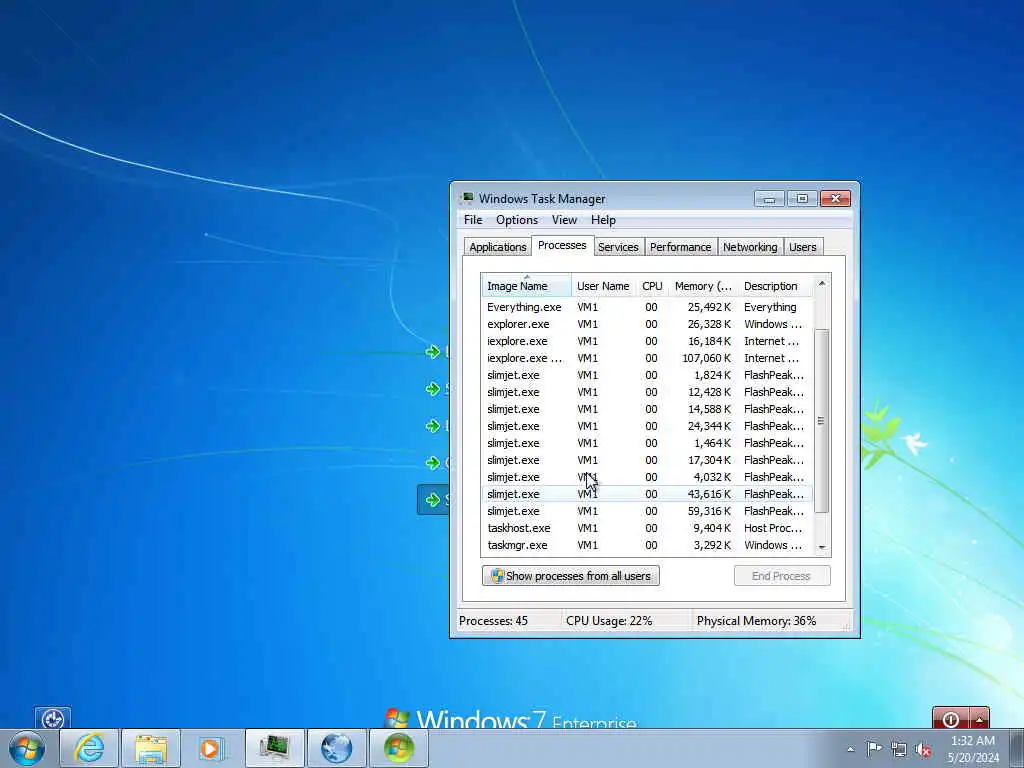
Task: Select slimjet.exe row with 24,344 K
Action: point(647,426)
